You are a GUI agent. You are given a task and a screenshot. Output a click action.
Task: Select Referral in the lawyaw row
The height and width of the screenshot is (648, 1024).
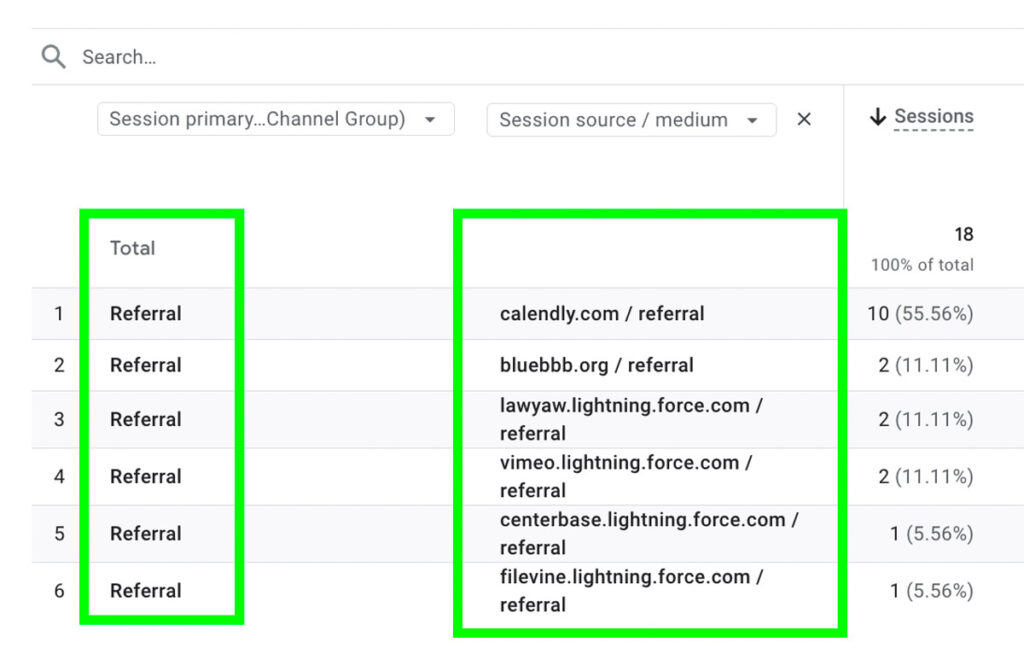point(146,419)
